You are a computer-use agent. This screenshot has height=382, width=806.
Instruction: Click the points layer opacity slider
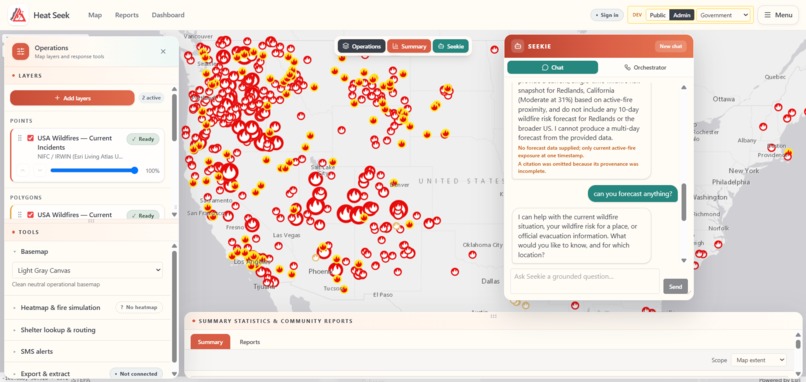(93, 171)
